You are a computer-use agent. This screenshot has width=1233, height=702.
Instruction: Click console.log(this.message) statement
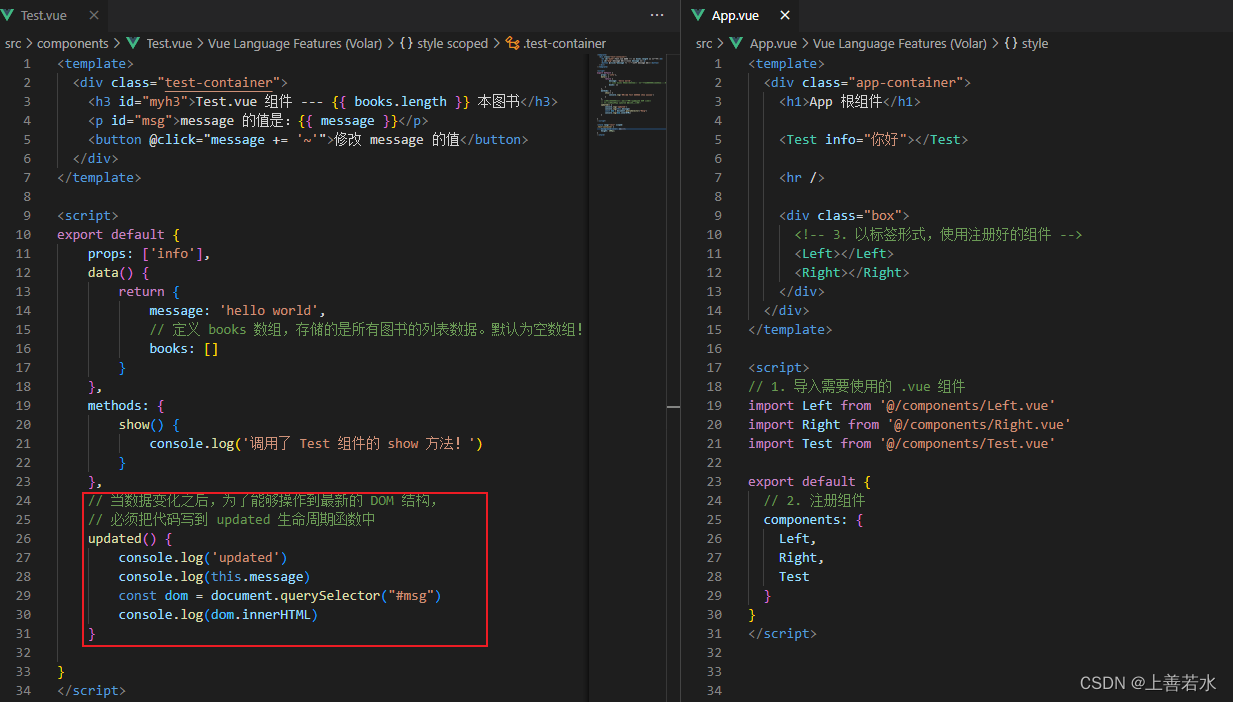(215, 576)
